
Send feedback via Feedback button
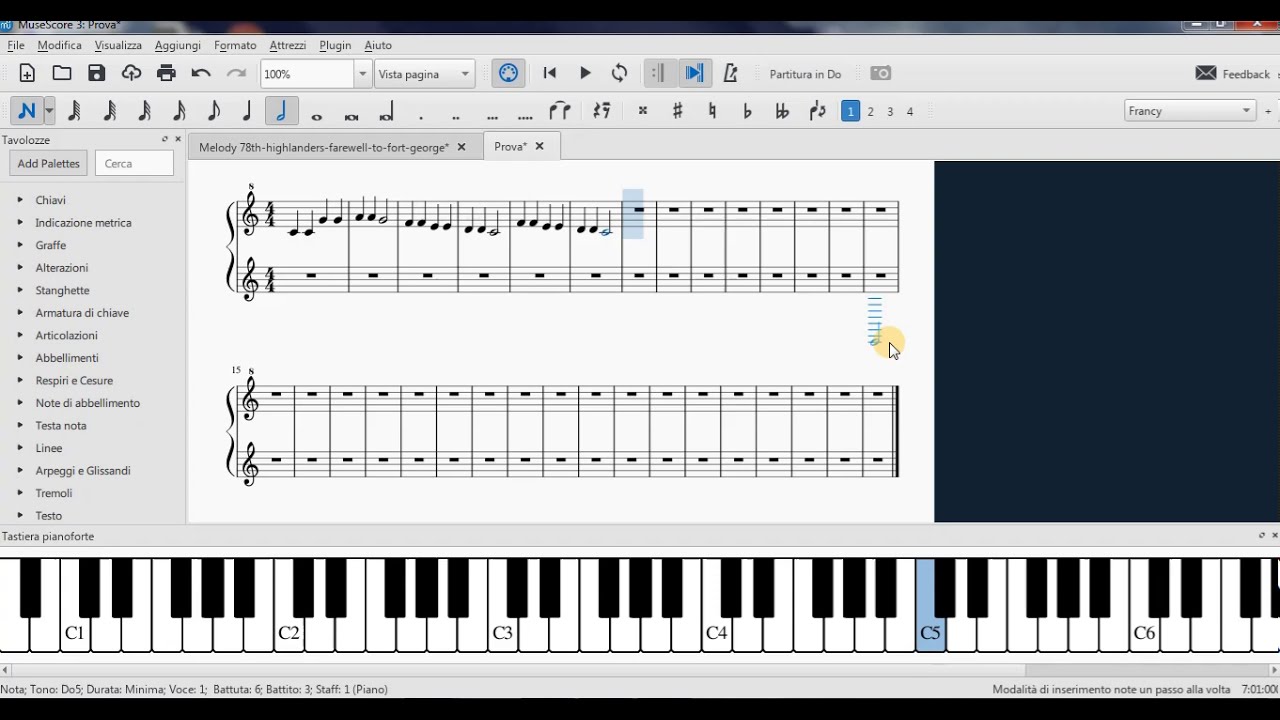coord(1232,74)
